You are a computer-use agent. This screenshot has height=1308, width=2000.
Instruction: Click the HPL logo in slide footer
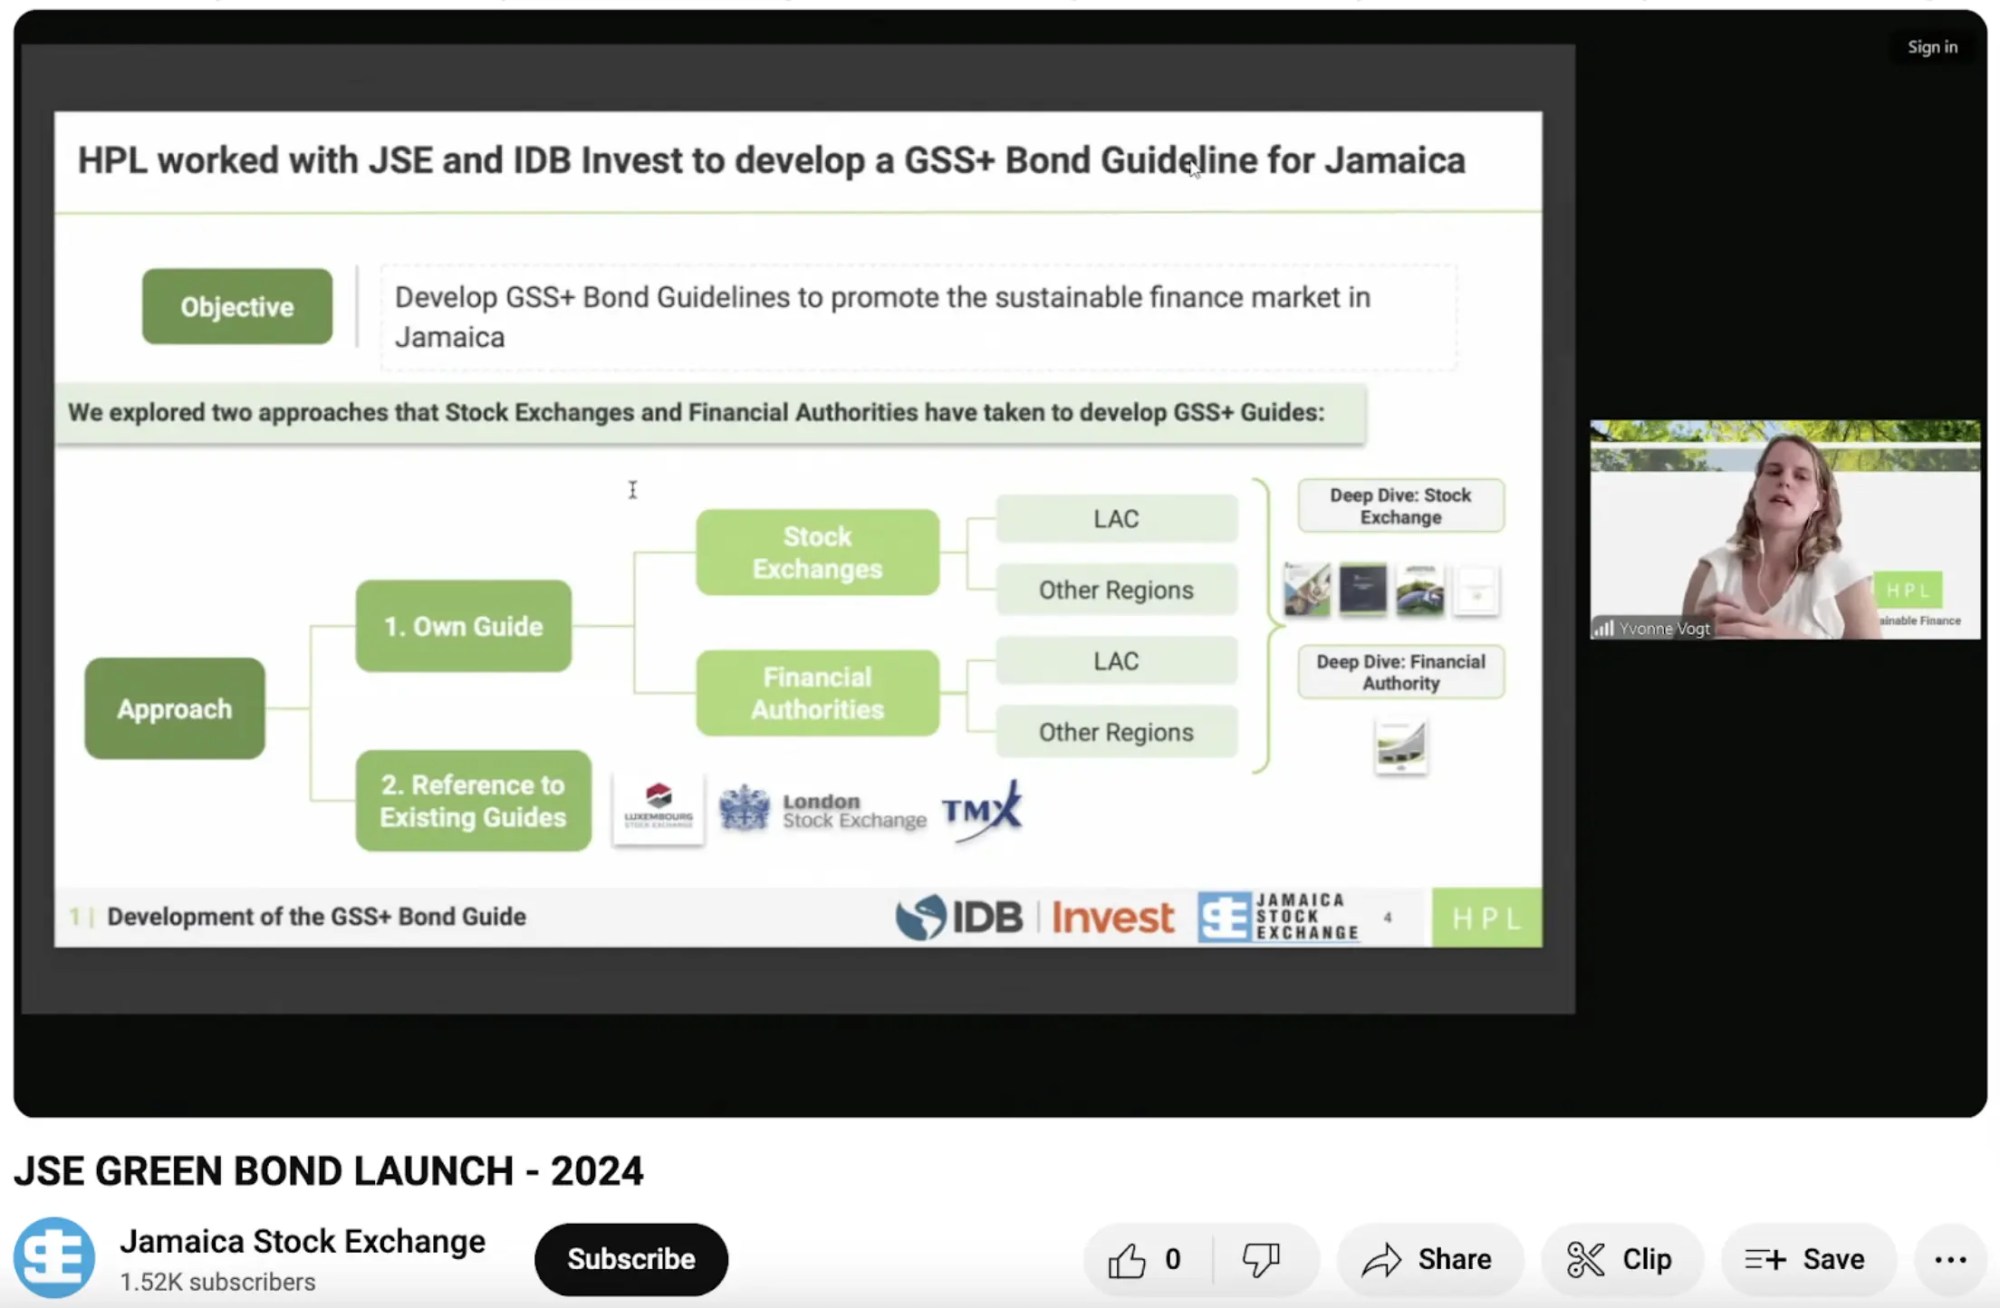[1486, 918]
